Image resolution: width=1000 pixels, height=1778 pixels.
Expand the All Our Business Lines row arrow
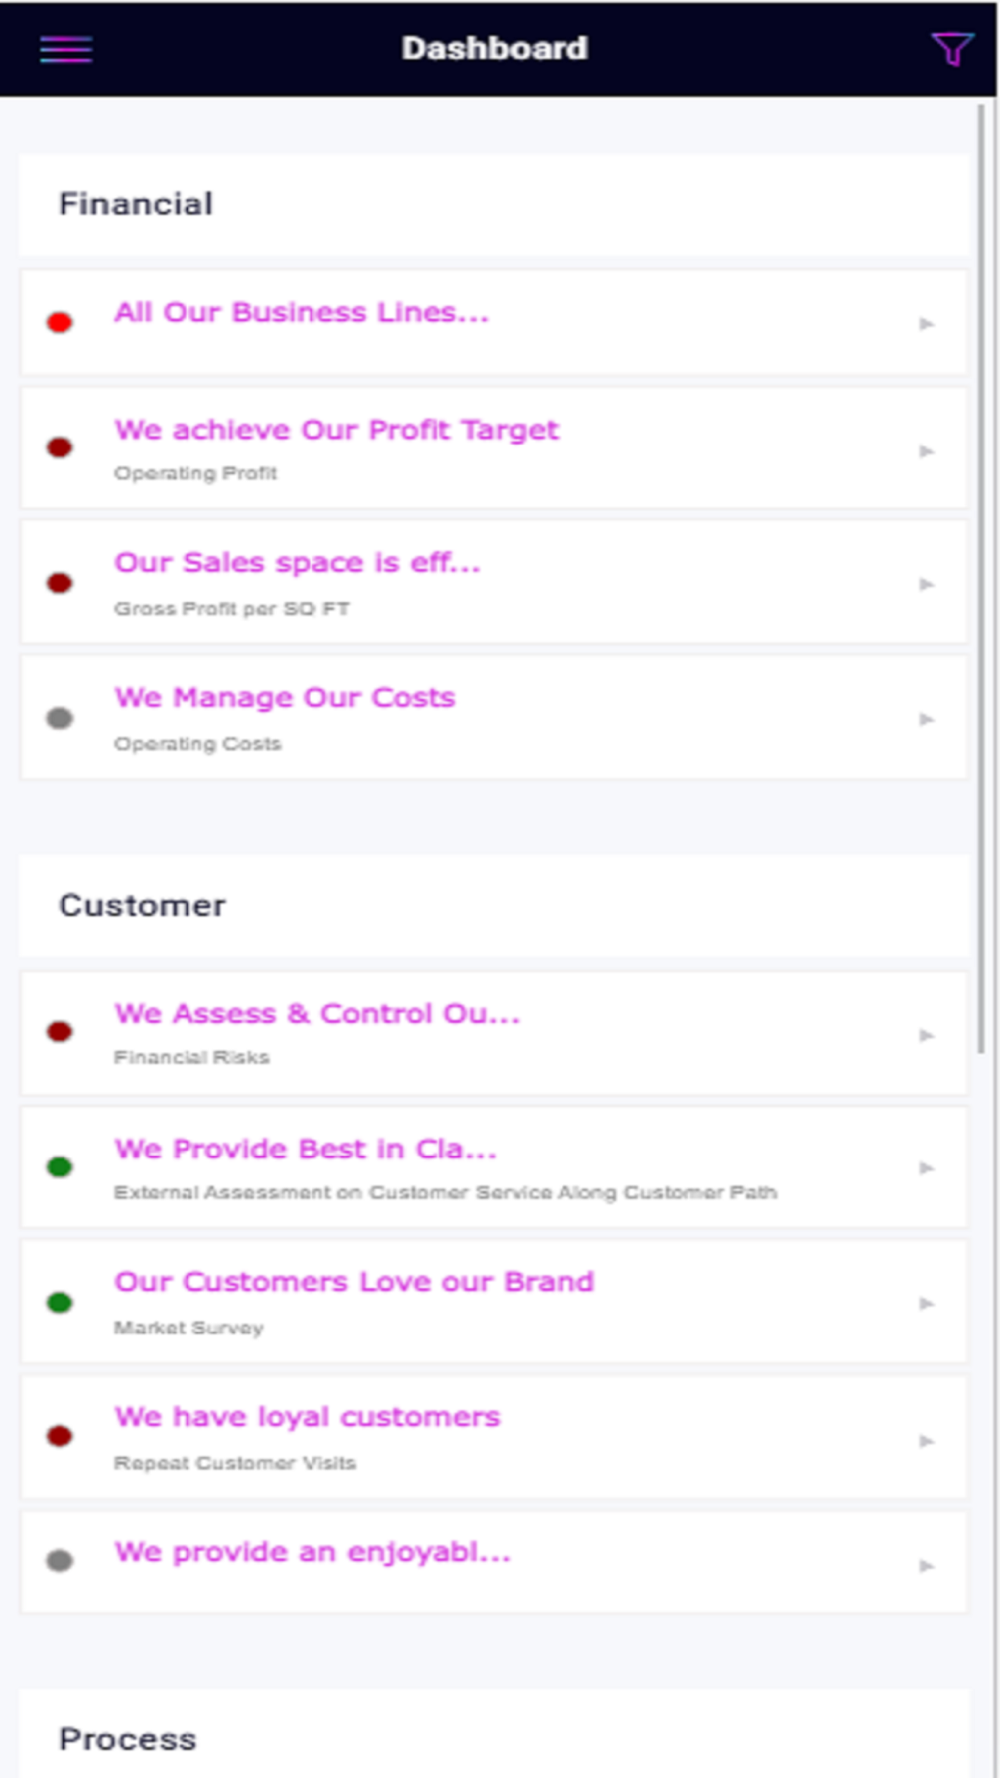coord(927,324)
